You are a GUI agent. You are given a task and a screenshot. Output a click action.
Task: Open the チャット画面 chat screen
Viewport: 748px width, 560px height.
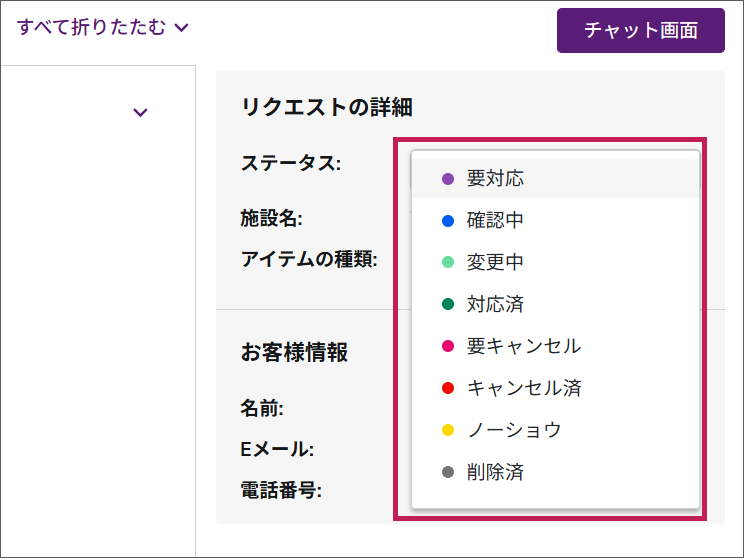tap(640, 30)
